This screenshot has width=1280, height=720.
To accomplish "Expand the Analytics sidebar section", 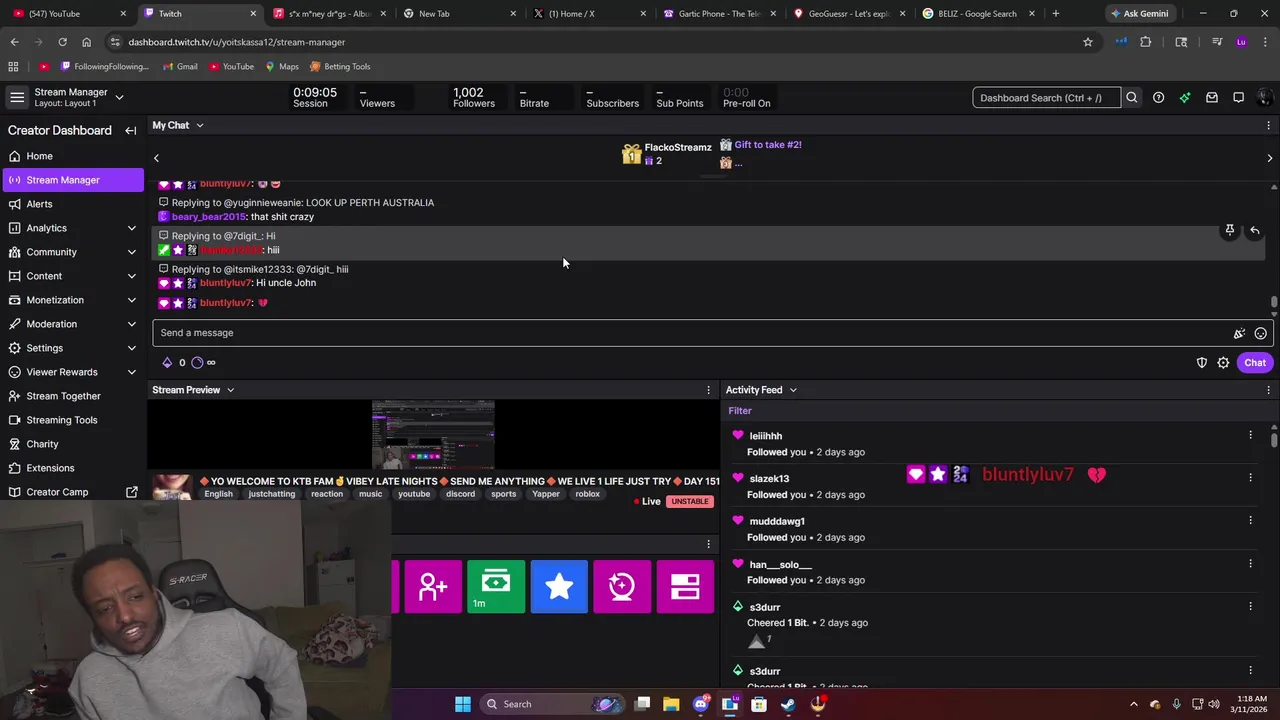I will (131, 228).
